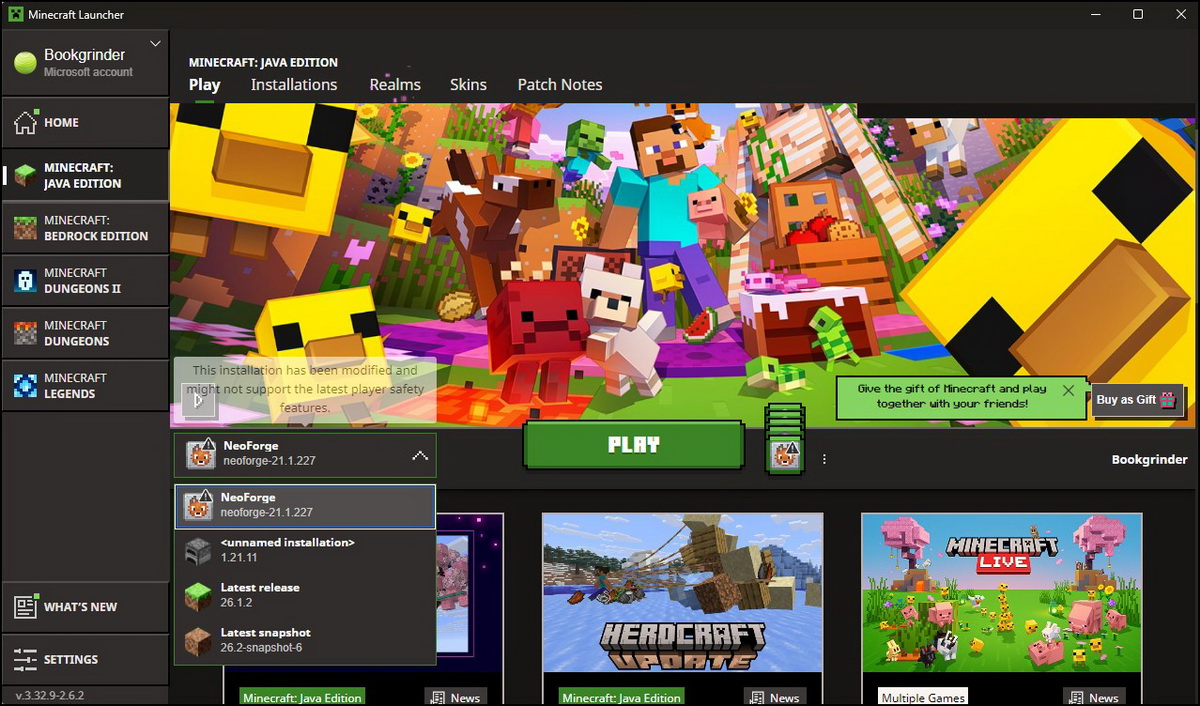The width and height of the screenshot is (1200, 706).
Task: Click the launcher version v.3.32.9-2.6.2 text
Action: [50, 695]
